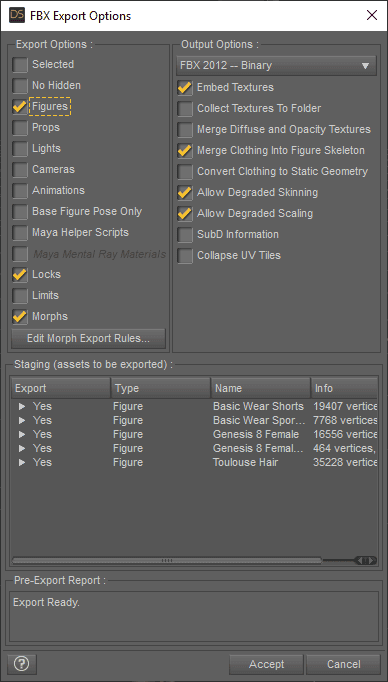
Task: Expand the Genesis 8 Femal... row with 464 vertices
Action: pyautogui.click(x=22, y=448)
